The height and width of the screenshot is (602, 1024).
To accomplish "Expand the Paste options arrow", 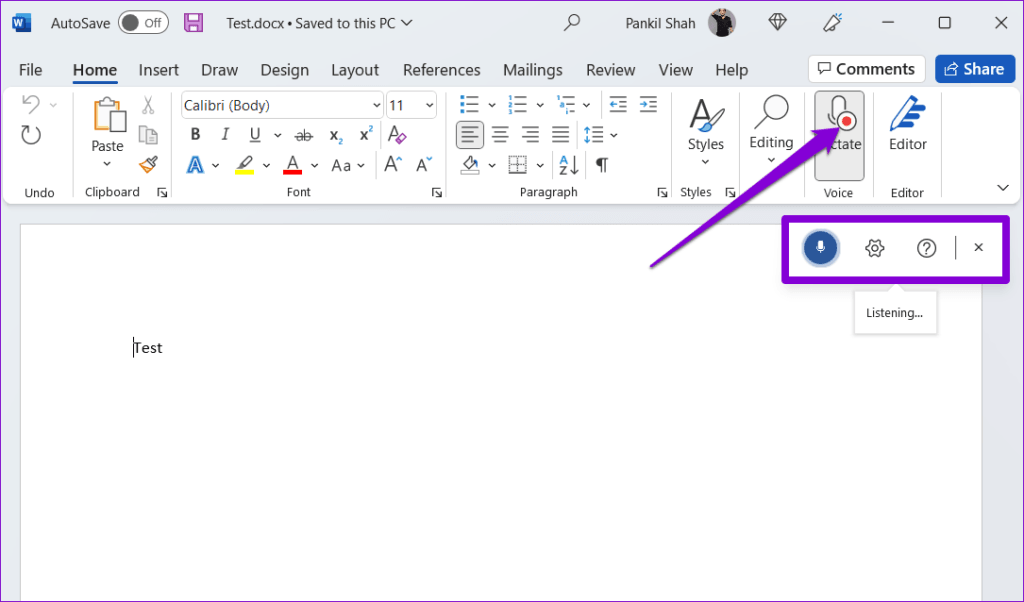I will coord(107,164).
